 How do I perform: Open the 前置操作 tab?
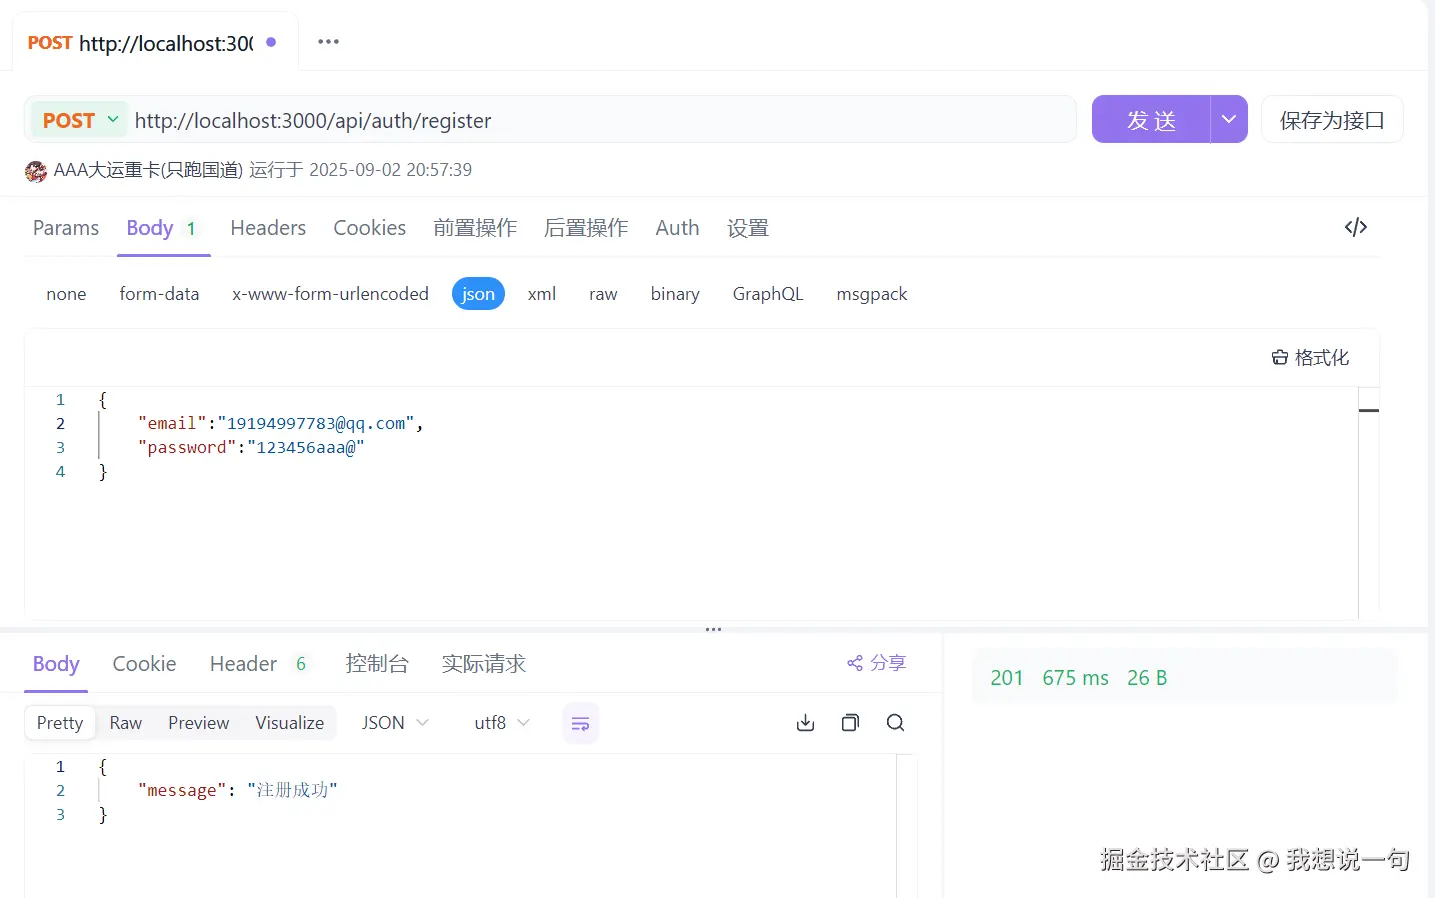pos(475,228)
